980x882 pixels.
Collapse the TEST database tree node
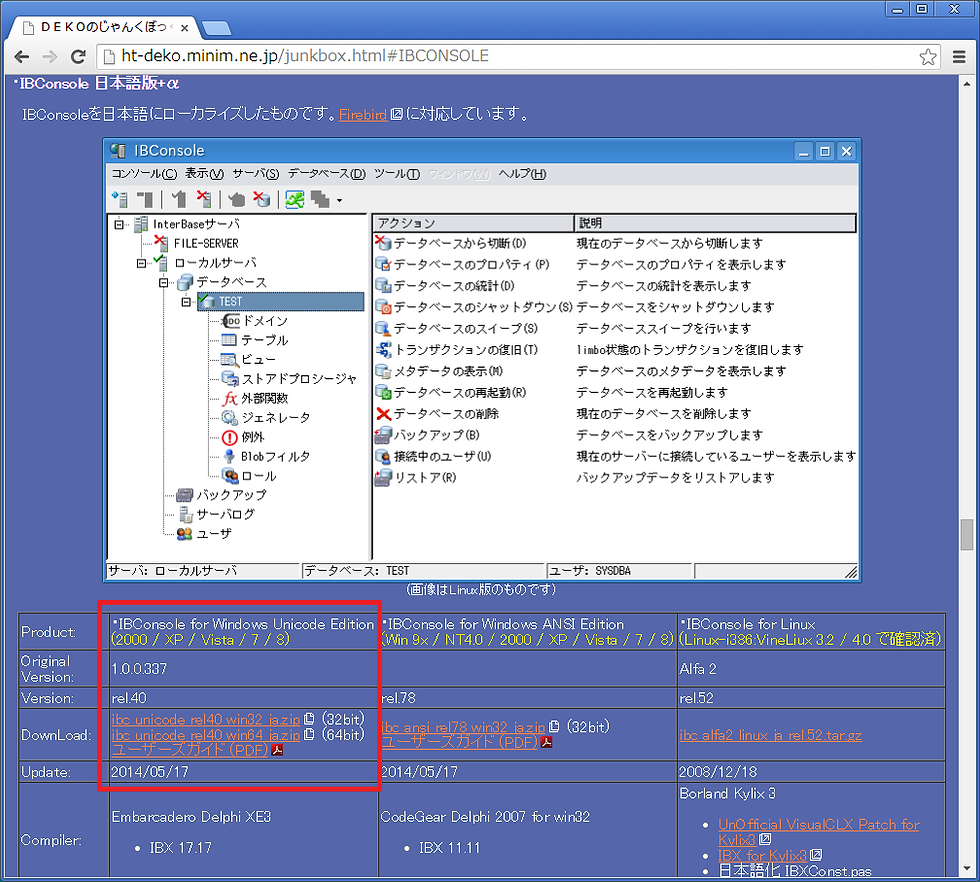[x=186, y=302]
